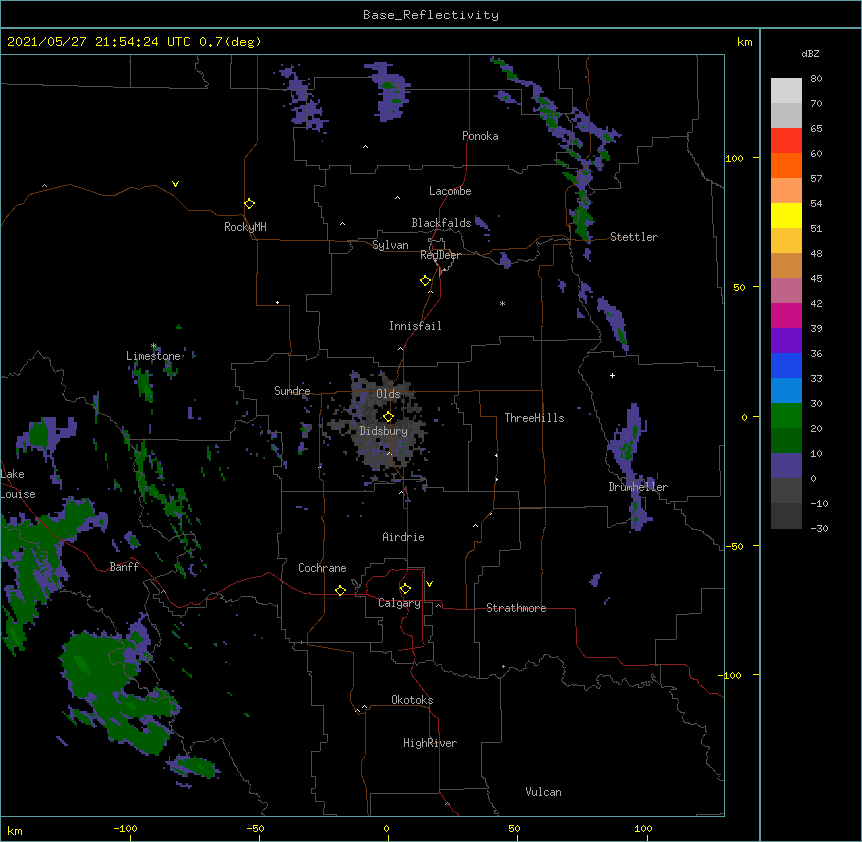Click the yellow diamond marker south of RedDeer

[425, 281]
